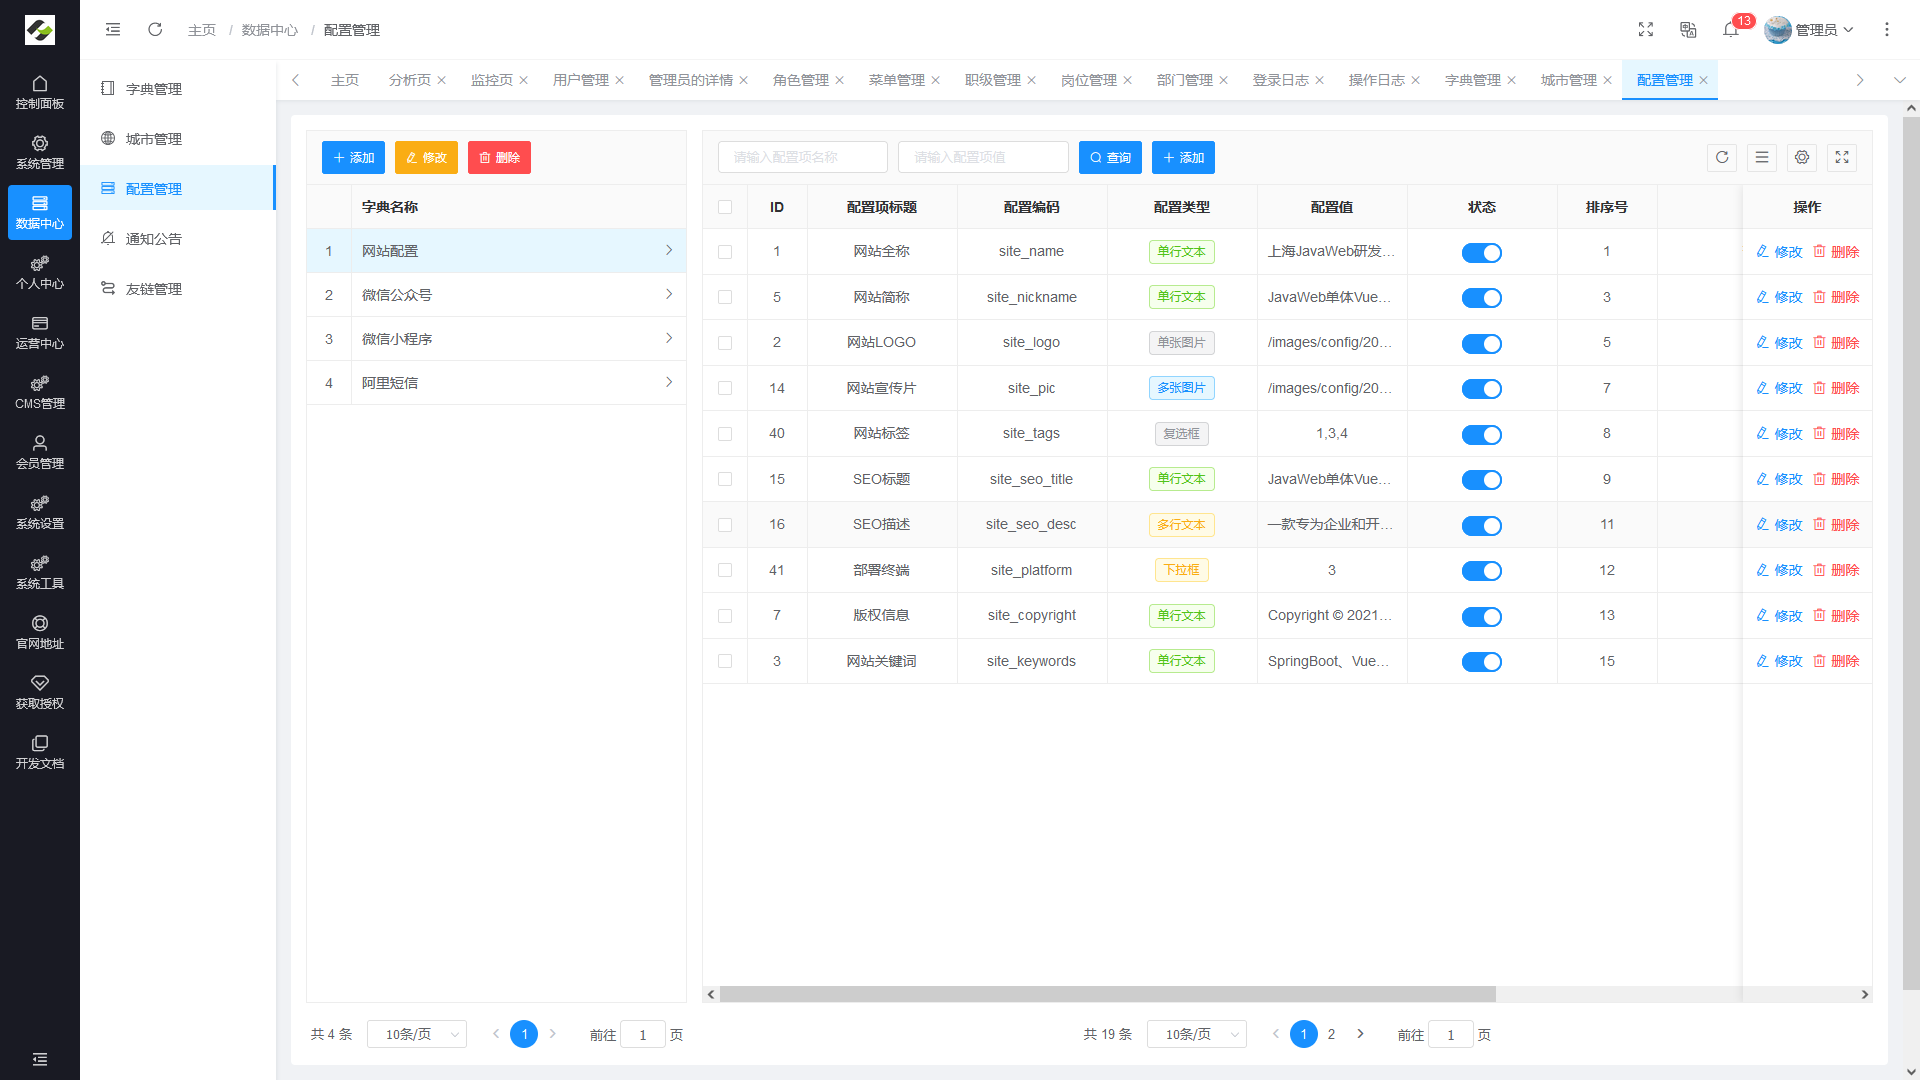
Task: Click the fullscreen icon in top header
Action: point(1646,30)
